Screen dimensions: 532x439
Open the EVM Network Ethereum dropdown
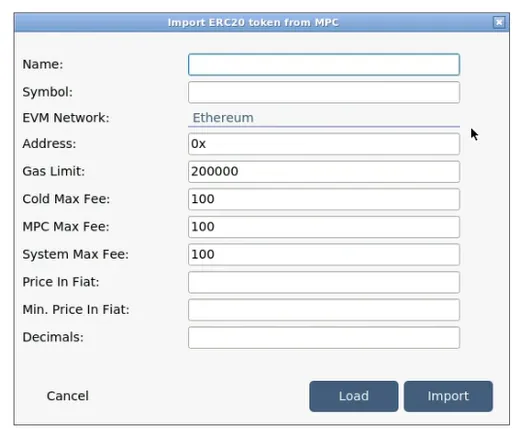pos(324,118)
